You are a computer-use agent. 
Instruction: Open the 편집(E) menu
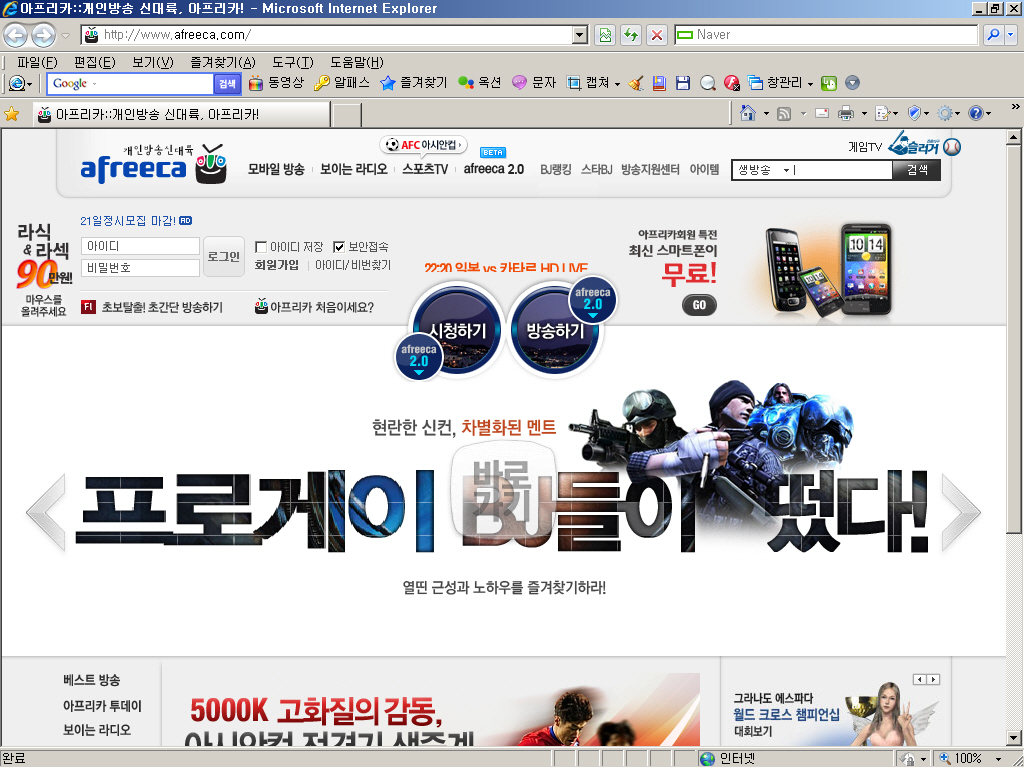95,62
